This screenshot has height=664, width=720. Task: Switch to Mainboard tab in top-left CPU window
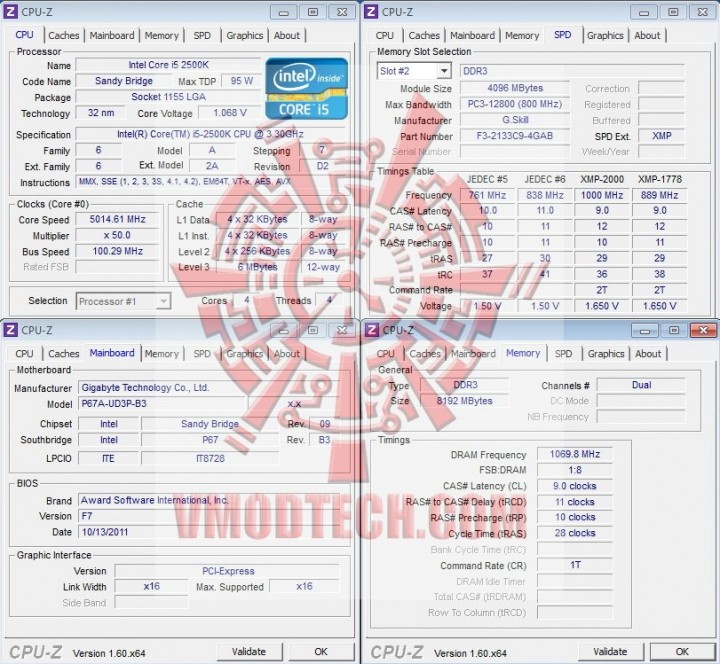(112, 35)
